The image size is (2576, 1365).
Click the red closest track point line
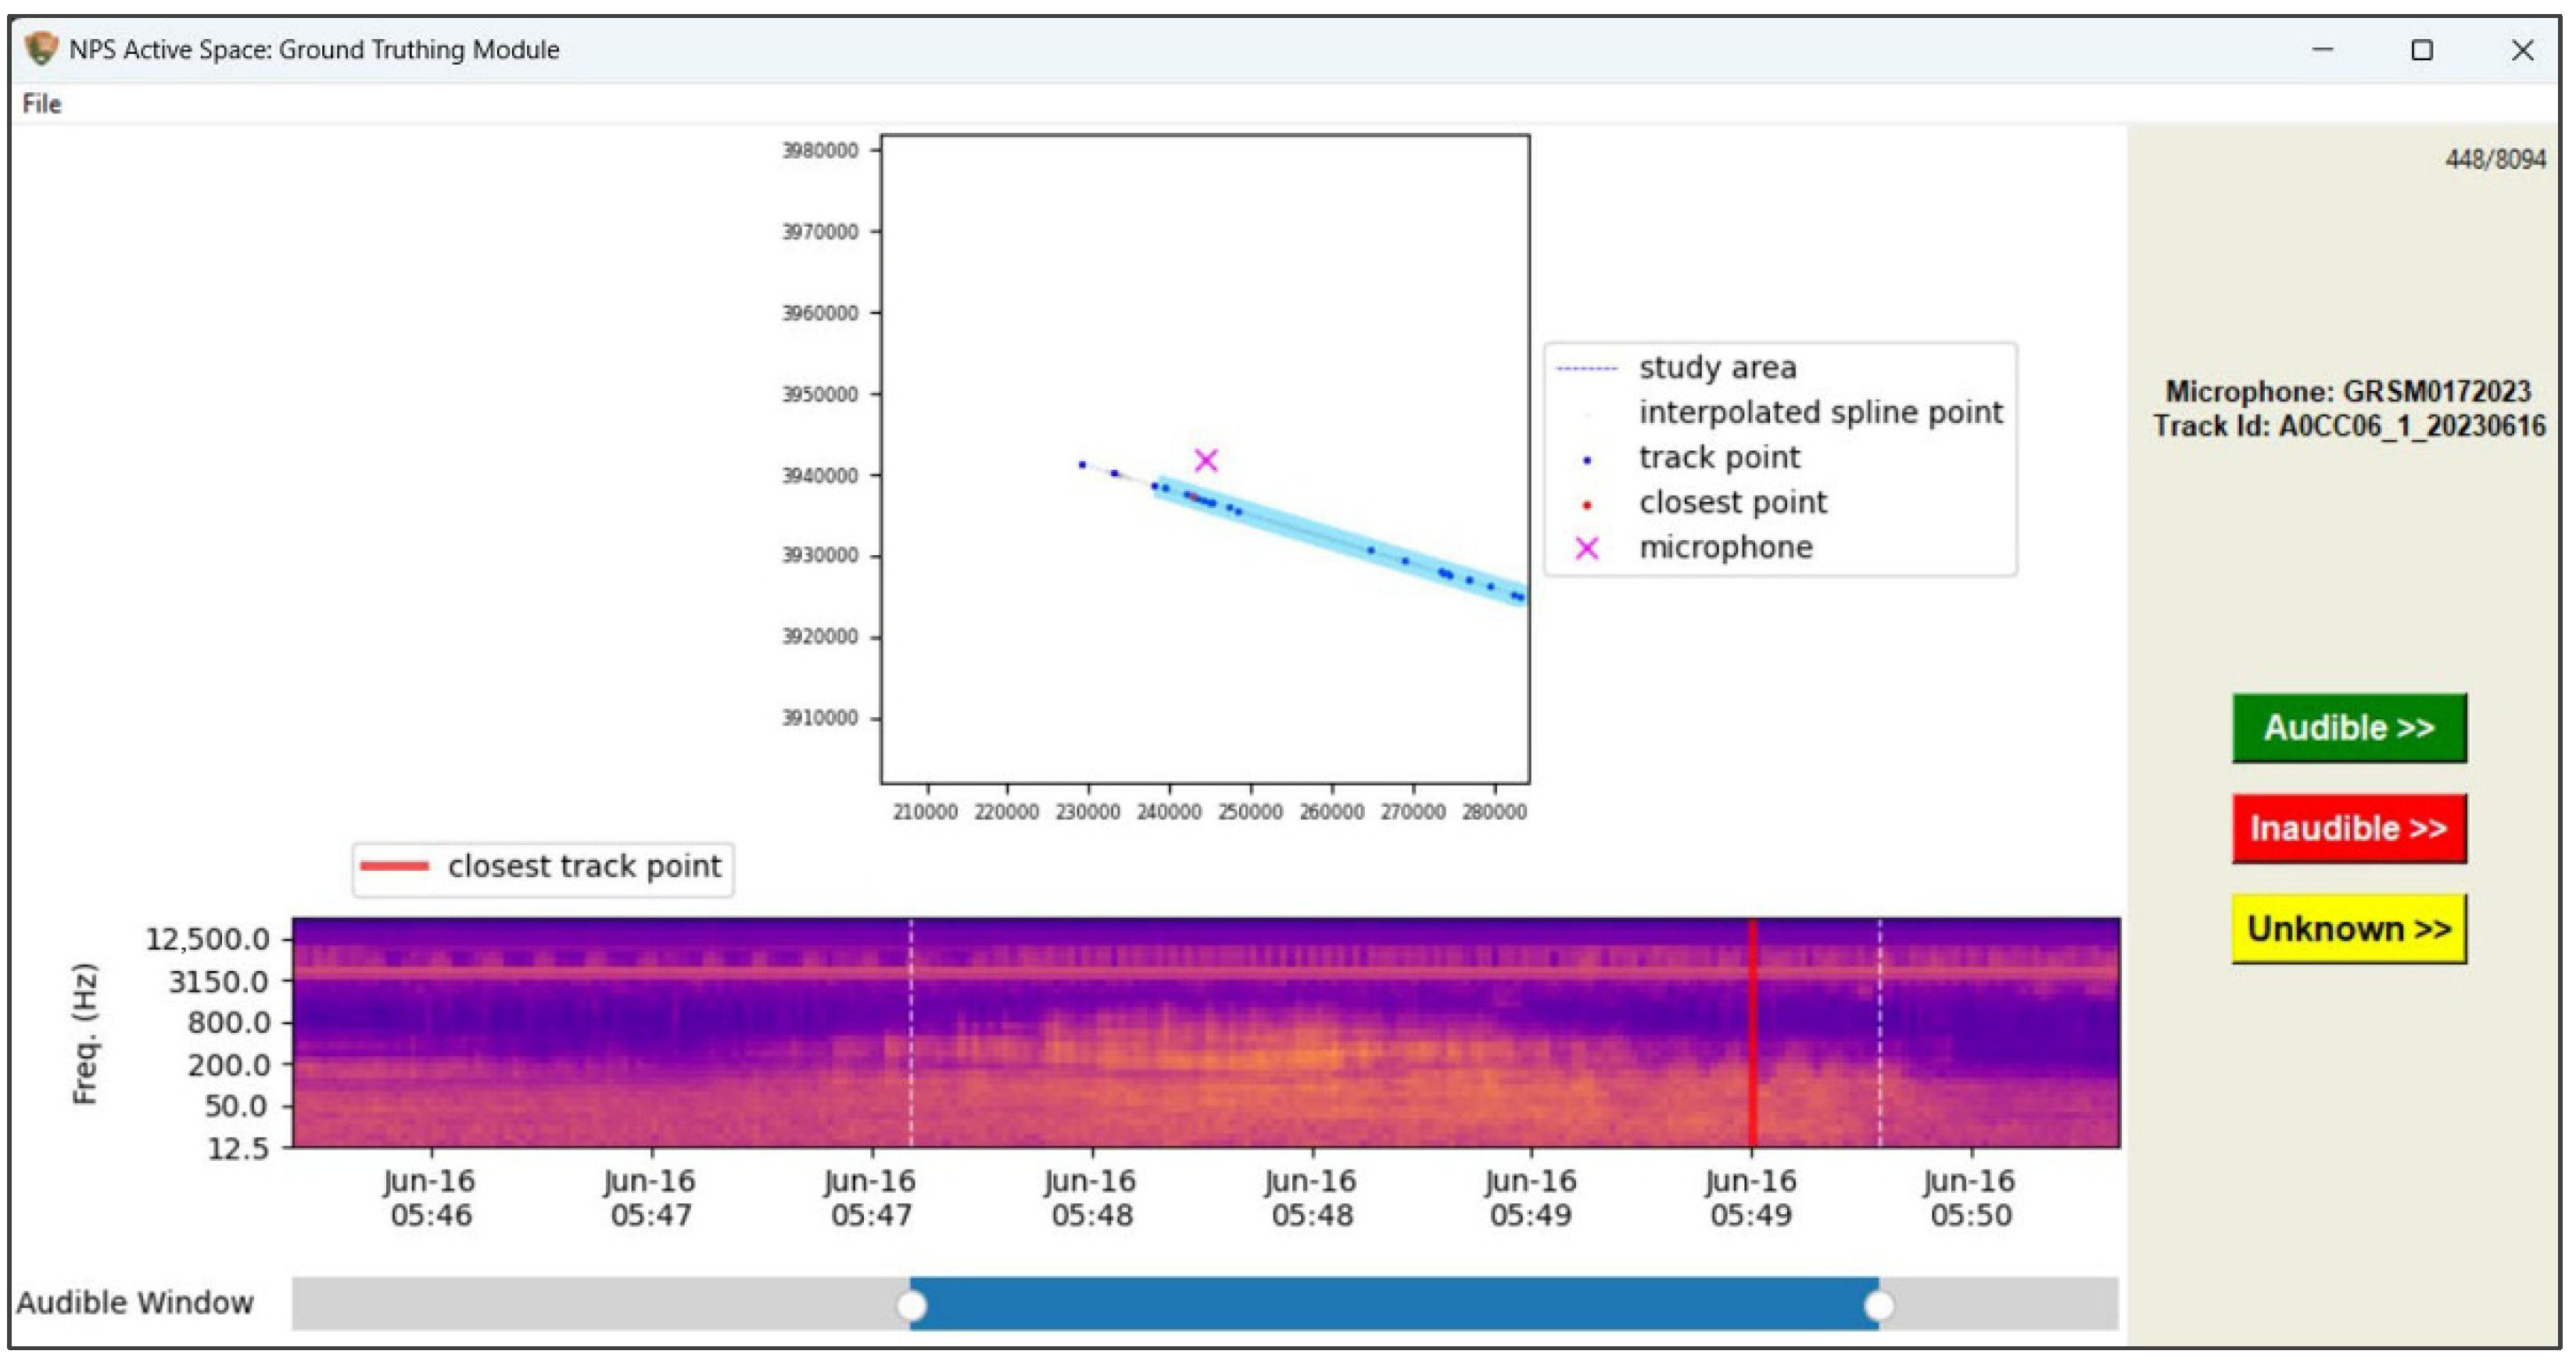(1752, 1030)
